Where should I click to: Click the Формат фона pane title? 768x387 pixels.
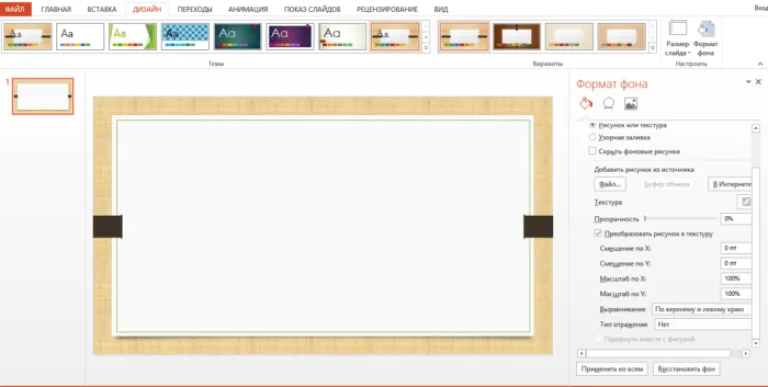tap(612, 84)
